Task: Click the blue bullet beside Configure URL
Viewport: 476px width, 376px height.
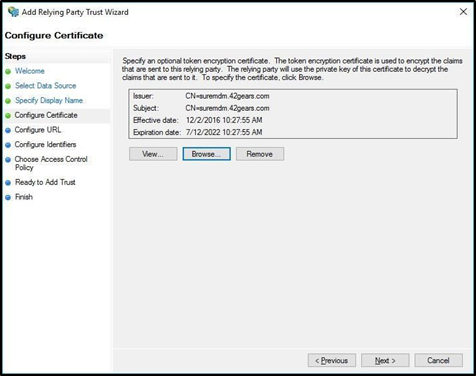Action: 8,130
